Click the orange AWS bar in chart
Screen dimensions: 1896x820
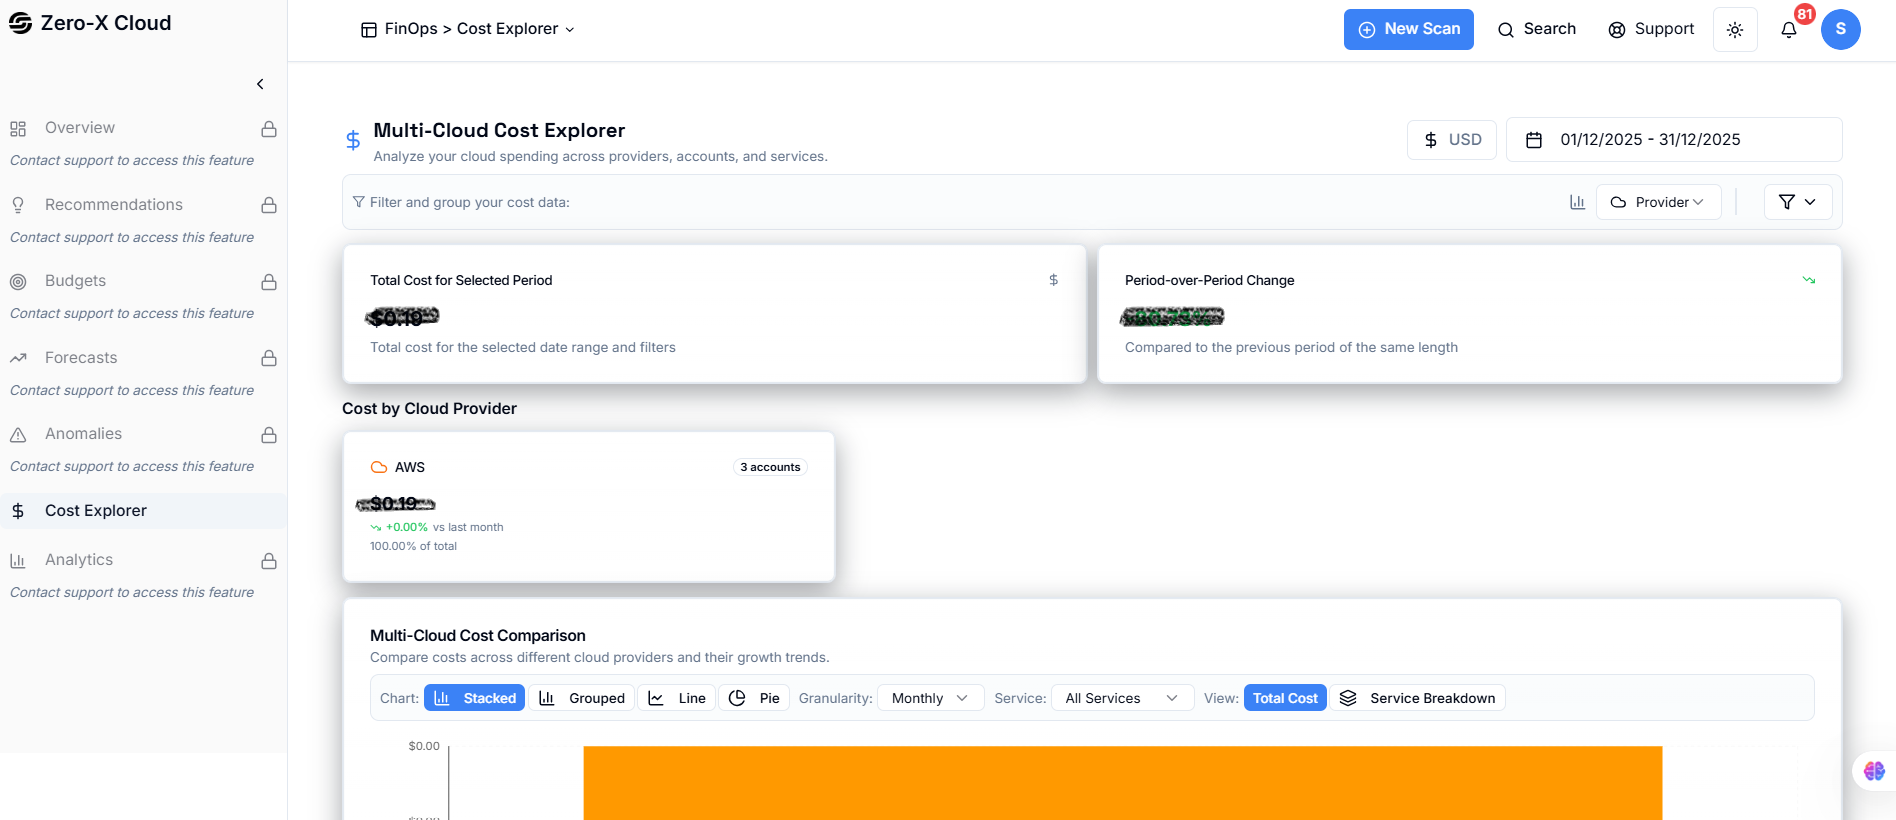coord(1122,783)
